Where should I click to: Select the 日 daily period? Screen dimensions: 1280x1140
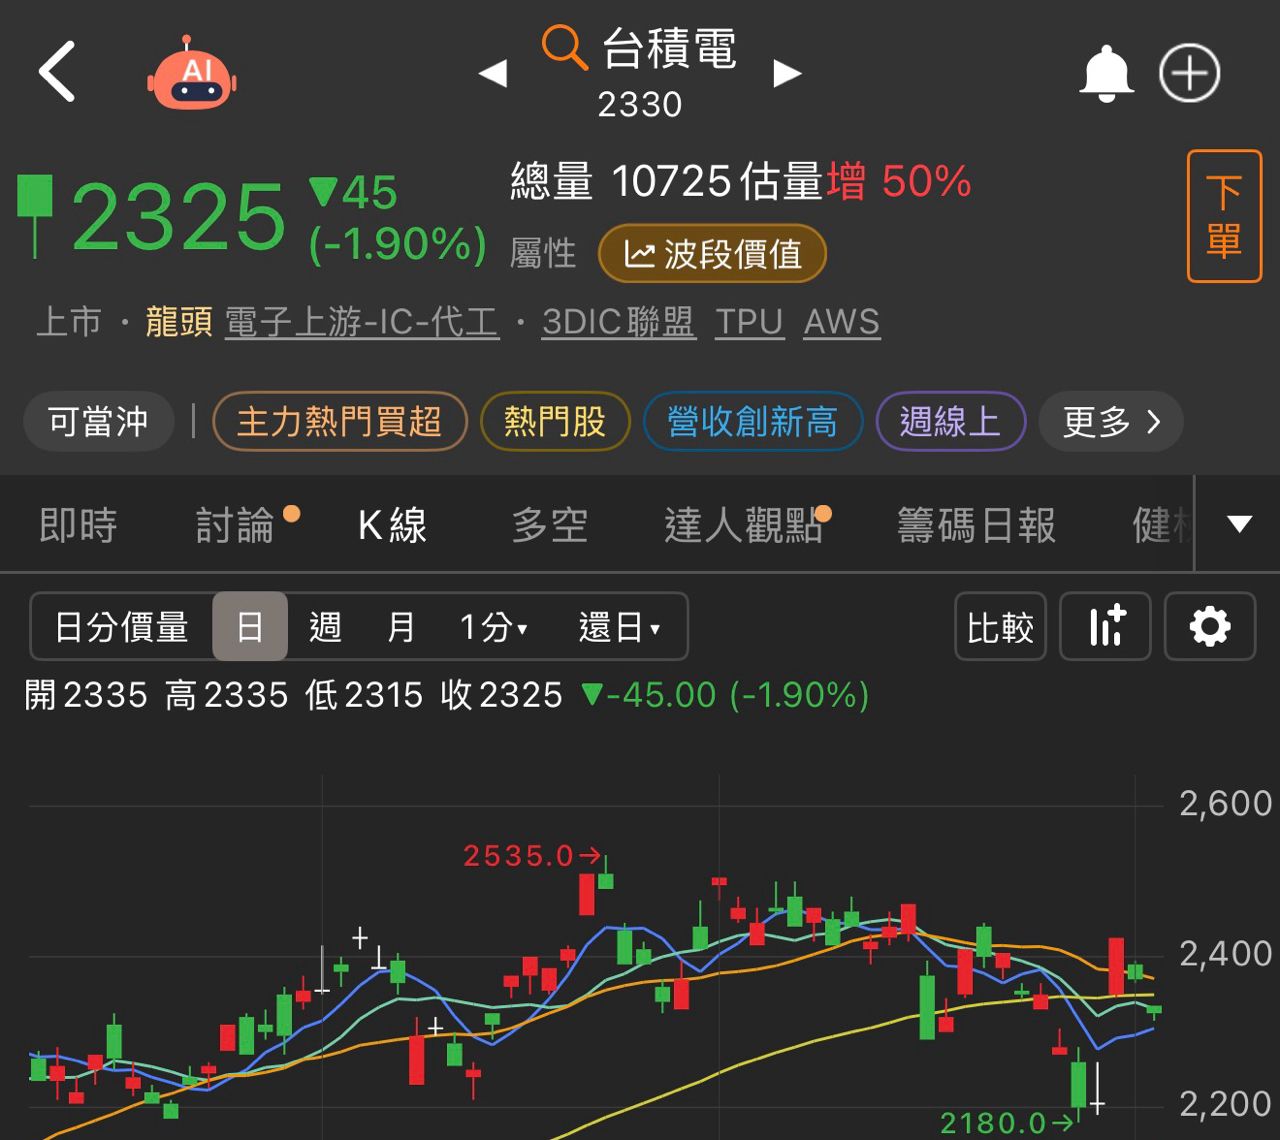click(250, 627)
